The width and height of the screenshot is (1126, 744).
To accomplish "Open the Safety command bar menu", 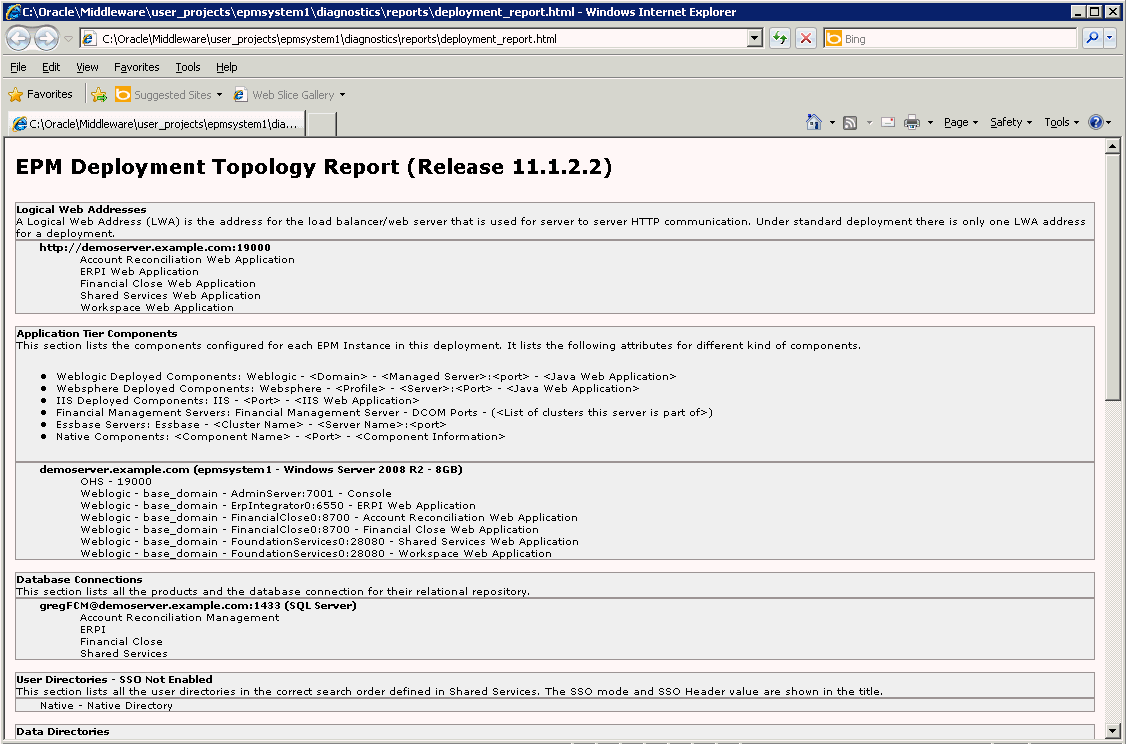I will 1011,122.
